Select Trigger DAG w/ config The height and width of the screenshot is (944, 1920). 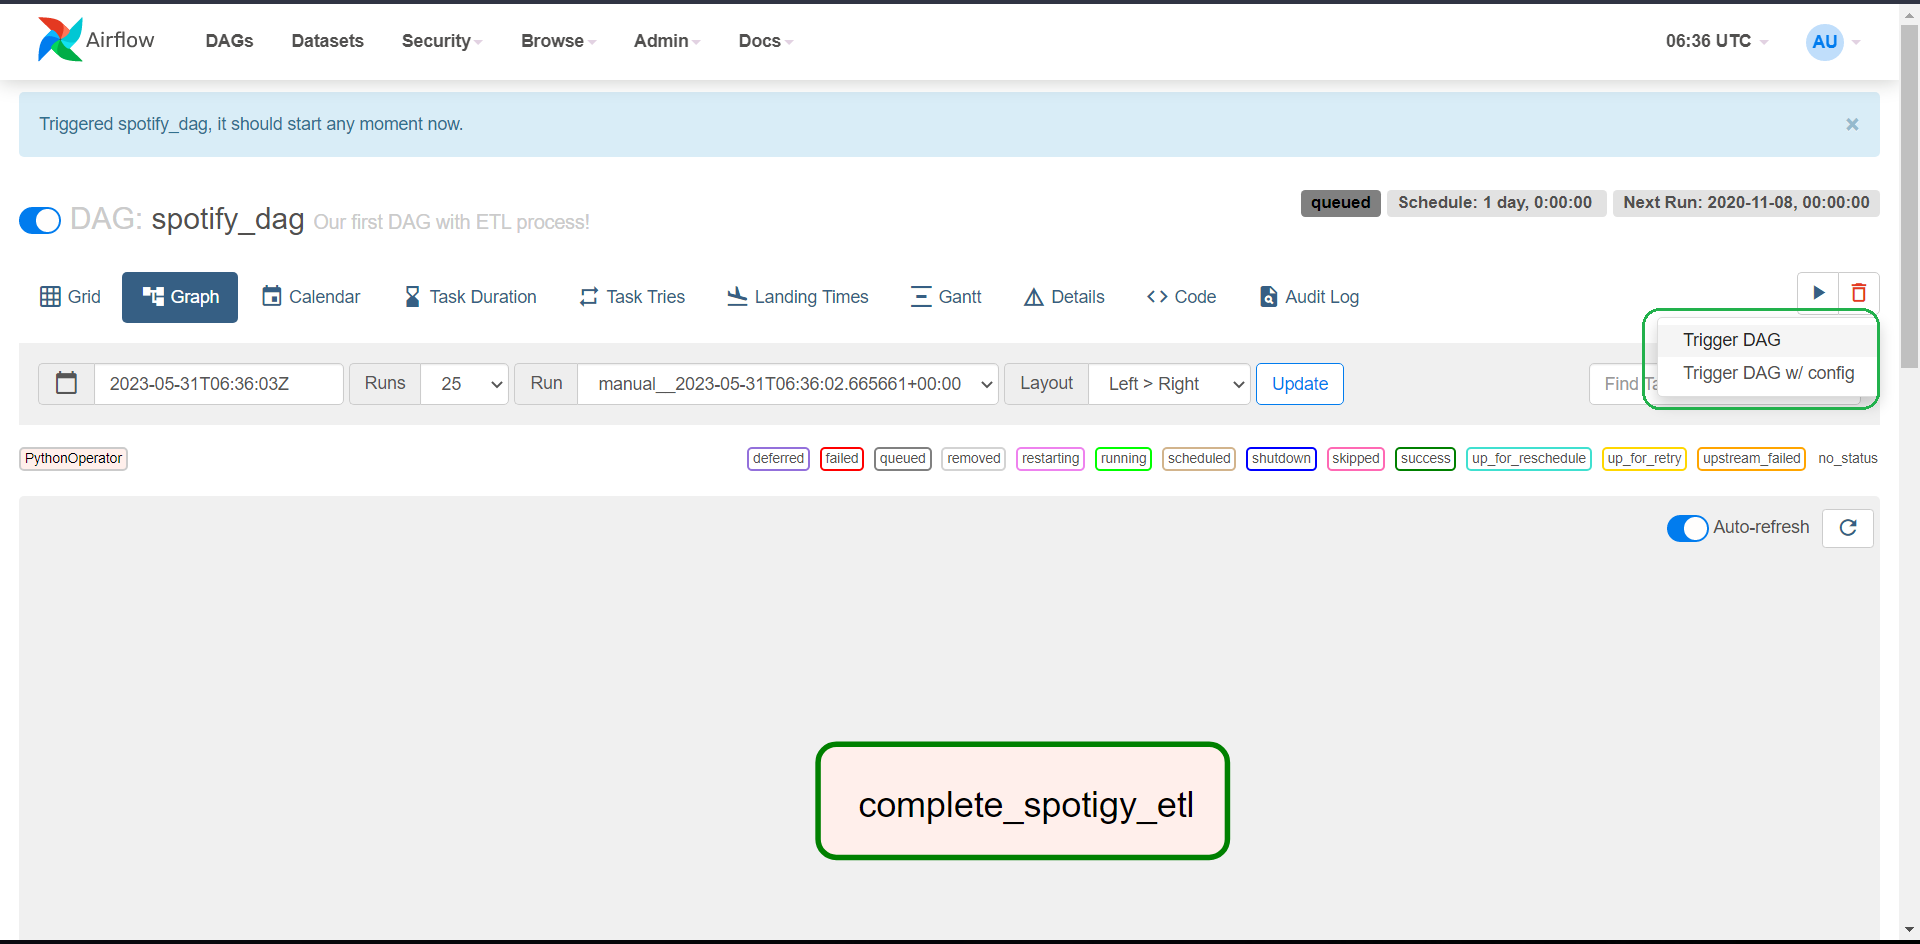[1769, 373]
